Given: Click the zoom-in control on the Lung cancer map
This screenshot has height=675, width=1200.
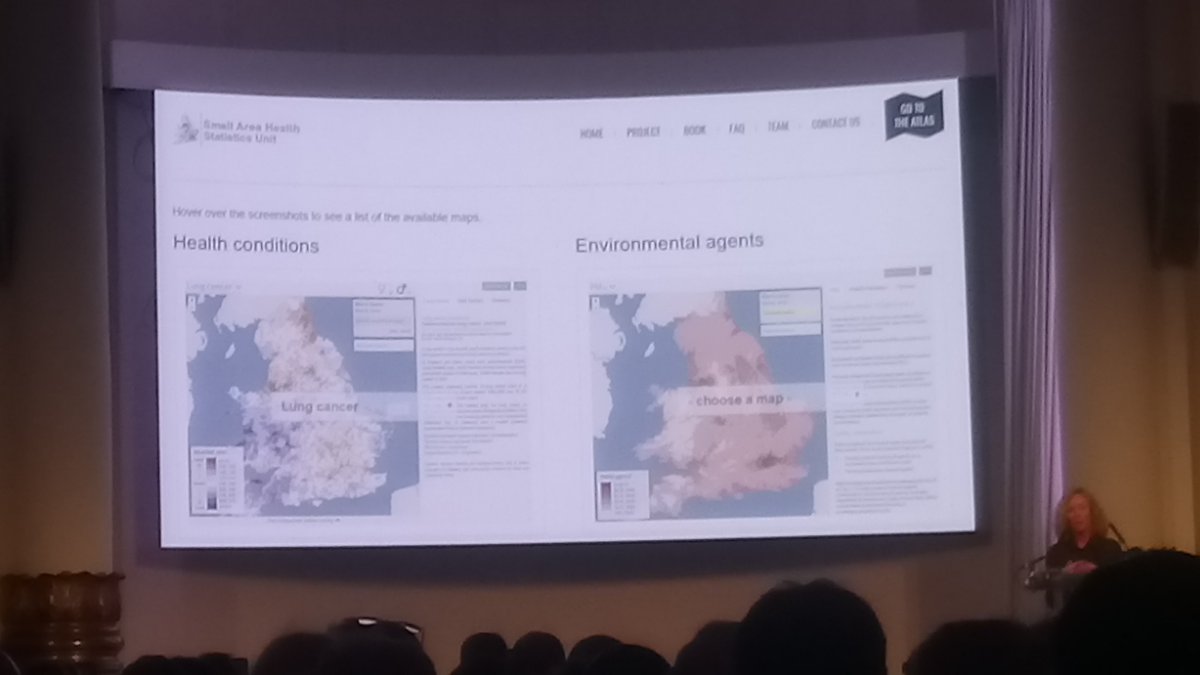Looking at the screenshot, I should (192, 300).
